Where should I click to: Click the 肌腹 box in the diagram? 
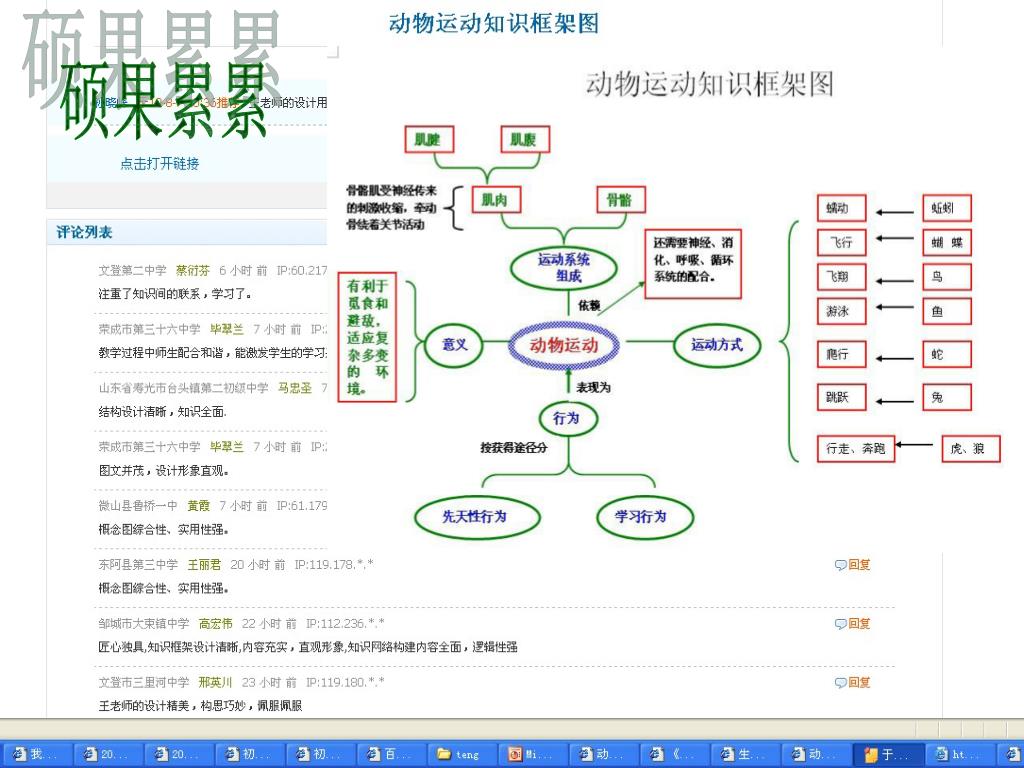pyautogui.click(x=525, y=139)
